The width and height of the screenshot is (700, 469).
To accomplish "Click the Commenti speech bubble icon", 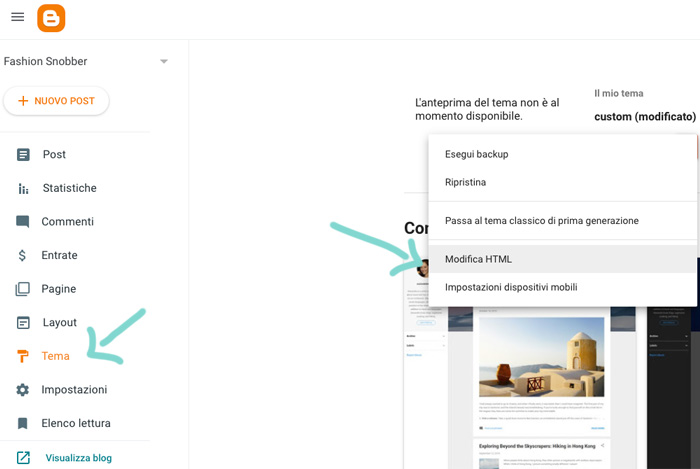I will point(22,222).
